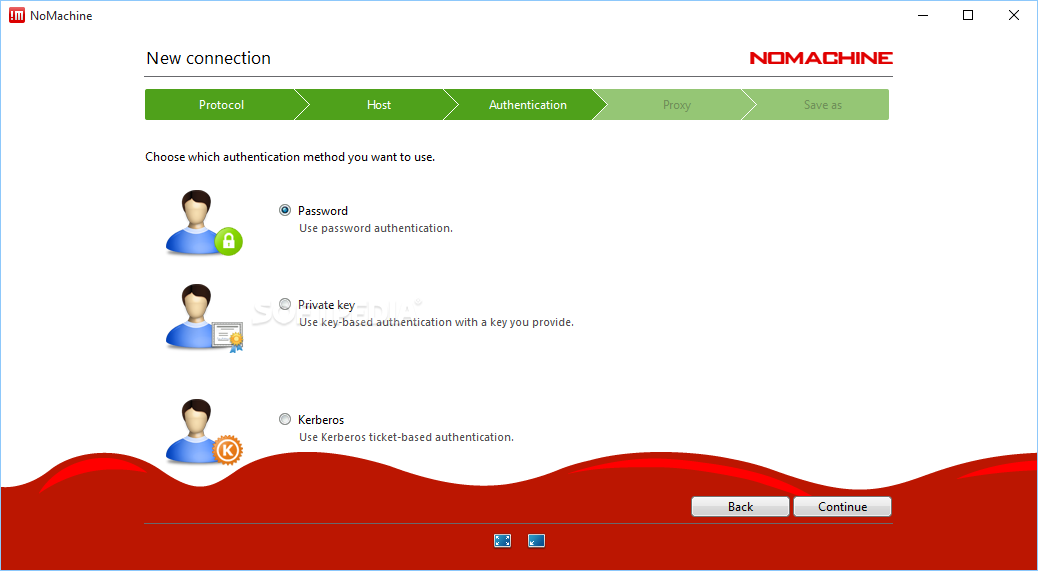Minimize the NoMachine window

[x=923, y=15]
